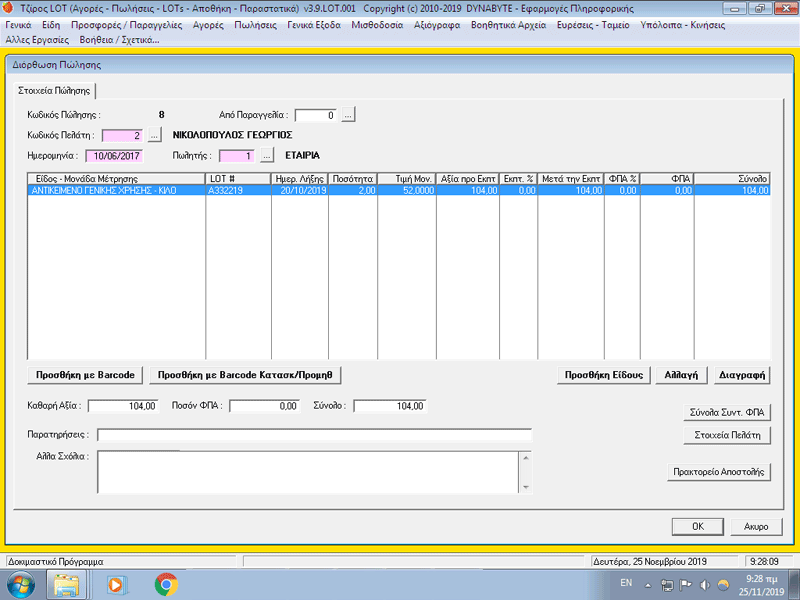Open order lookup ellipsis button
800x600 pixels.
(x=348, y=115)
